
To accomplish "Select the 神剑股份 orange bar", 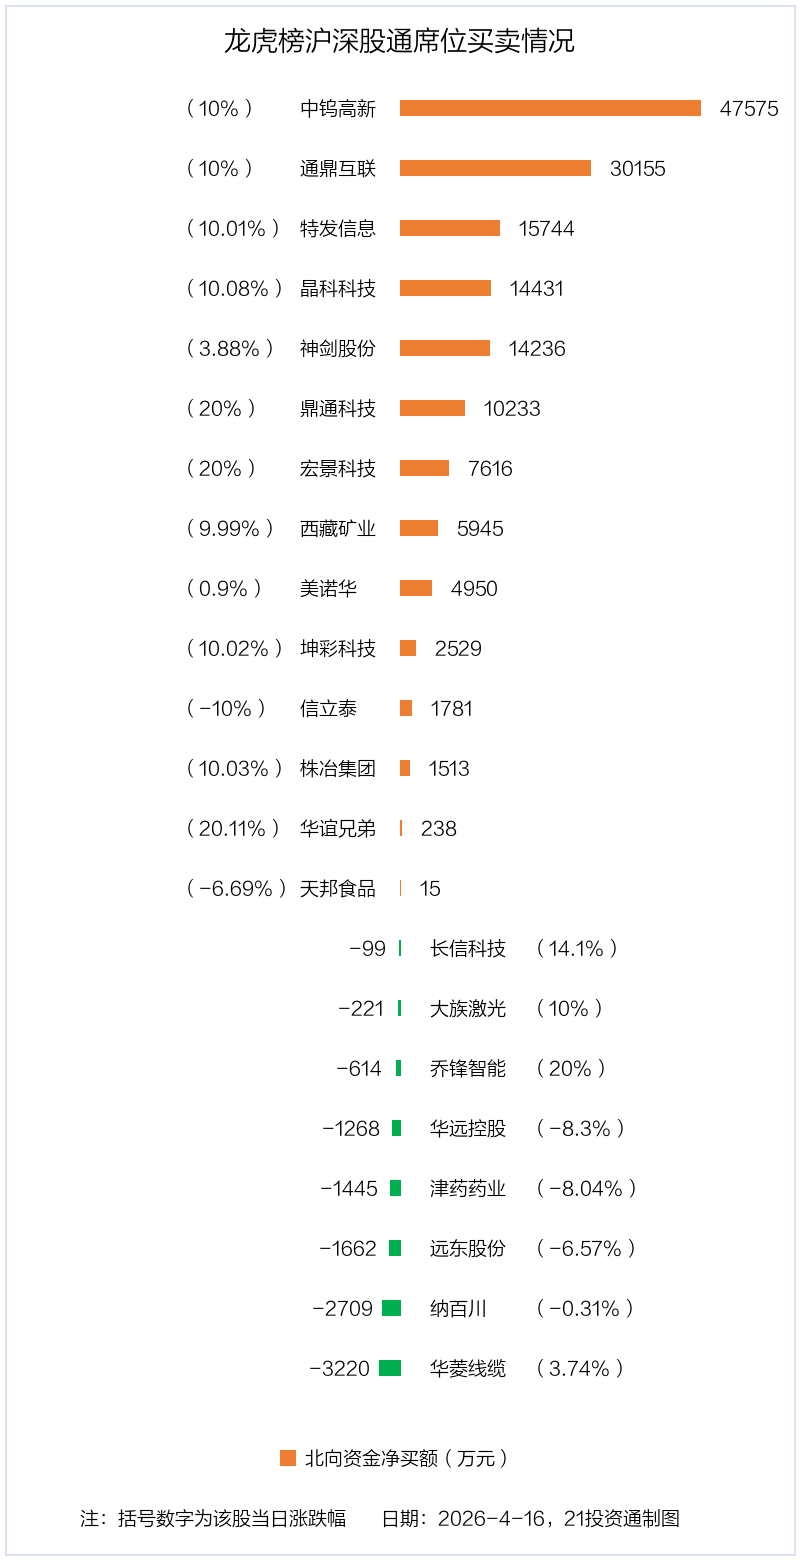I will coord(445,348).
